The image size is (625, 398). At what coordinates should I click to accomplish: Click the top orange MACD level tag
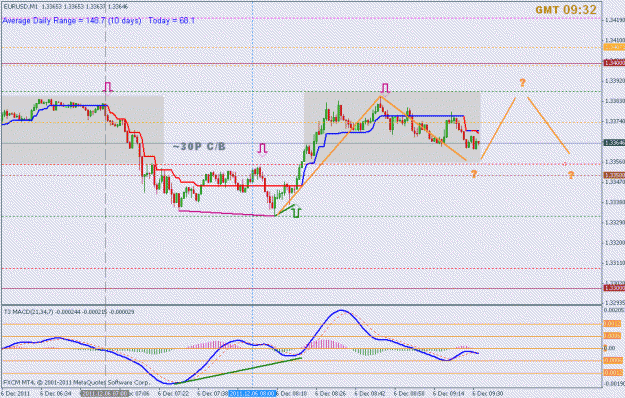[x=612, y=323]
